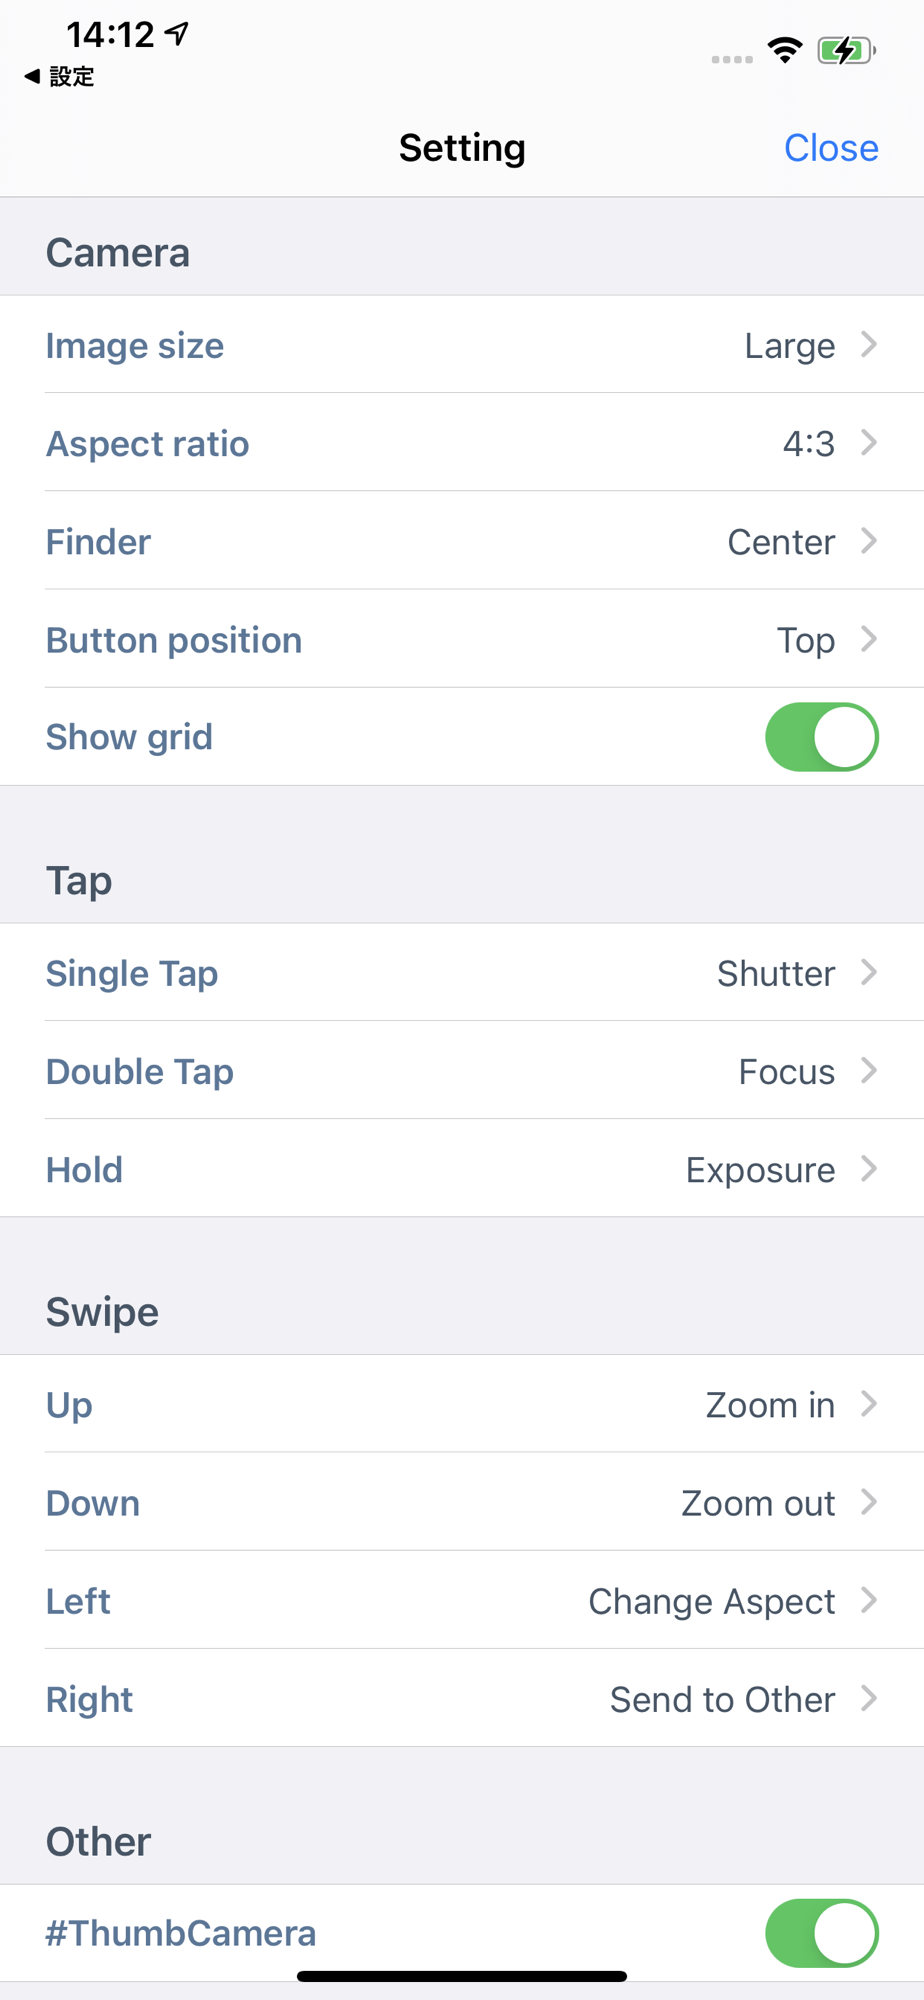Screen dimensions: 924x2000
Task: Open the Swipe Up Zoom in setting
Action: point(462,1404)
